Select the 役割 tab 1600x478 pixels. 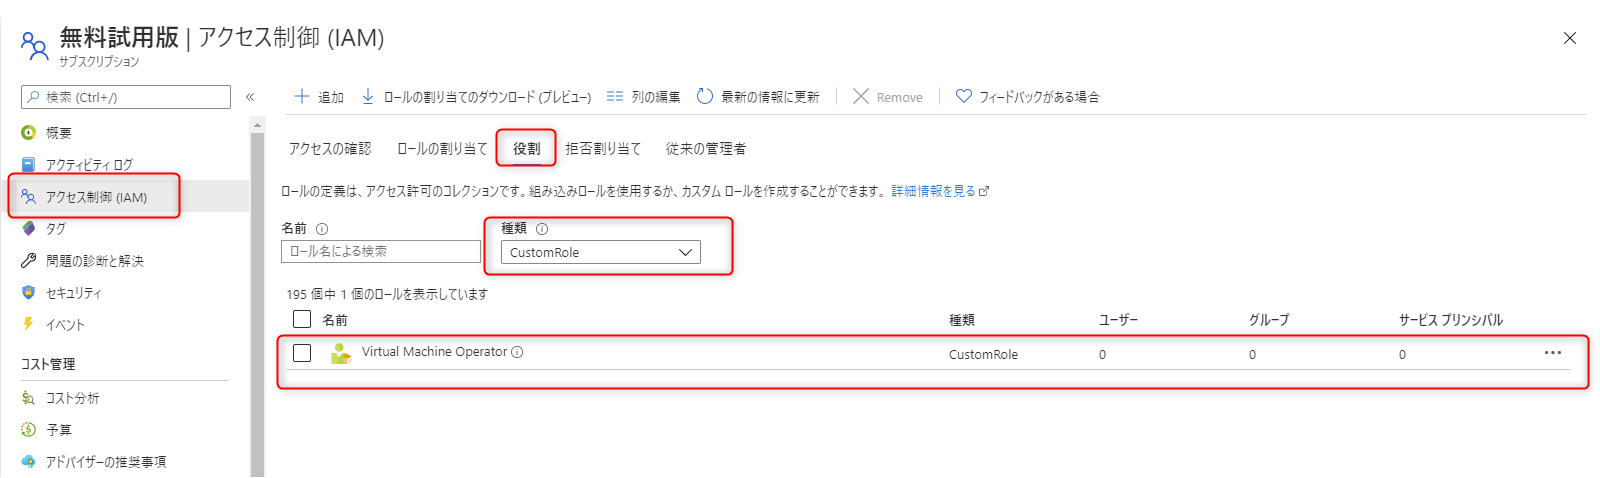pyautogui.click(x=527, y=149)
